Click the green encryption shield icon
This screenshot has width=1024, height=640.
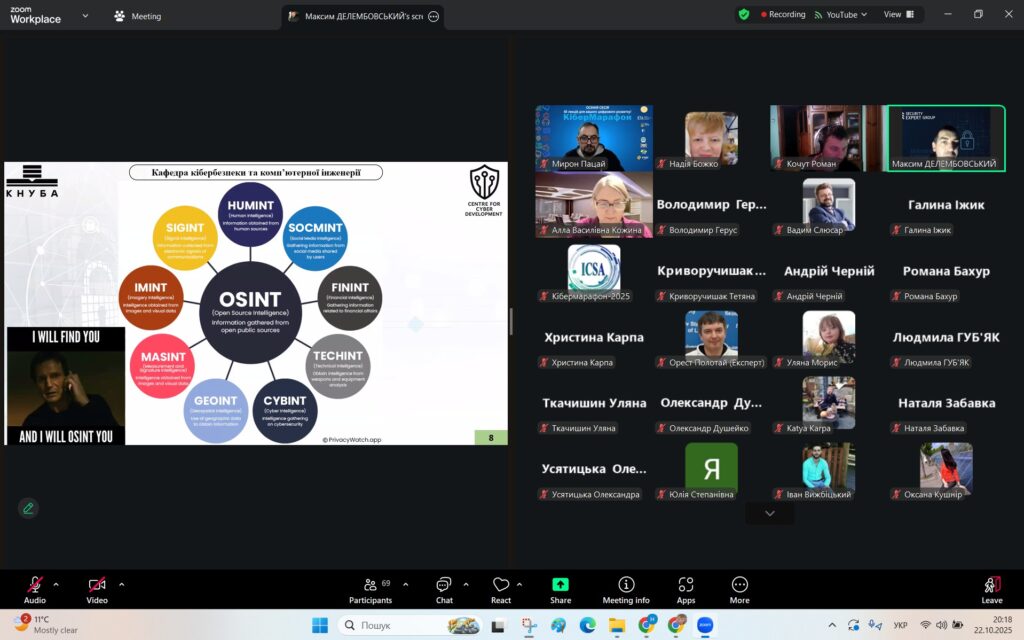coord(744,15)
